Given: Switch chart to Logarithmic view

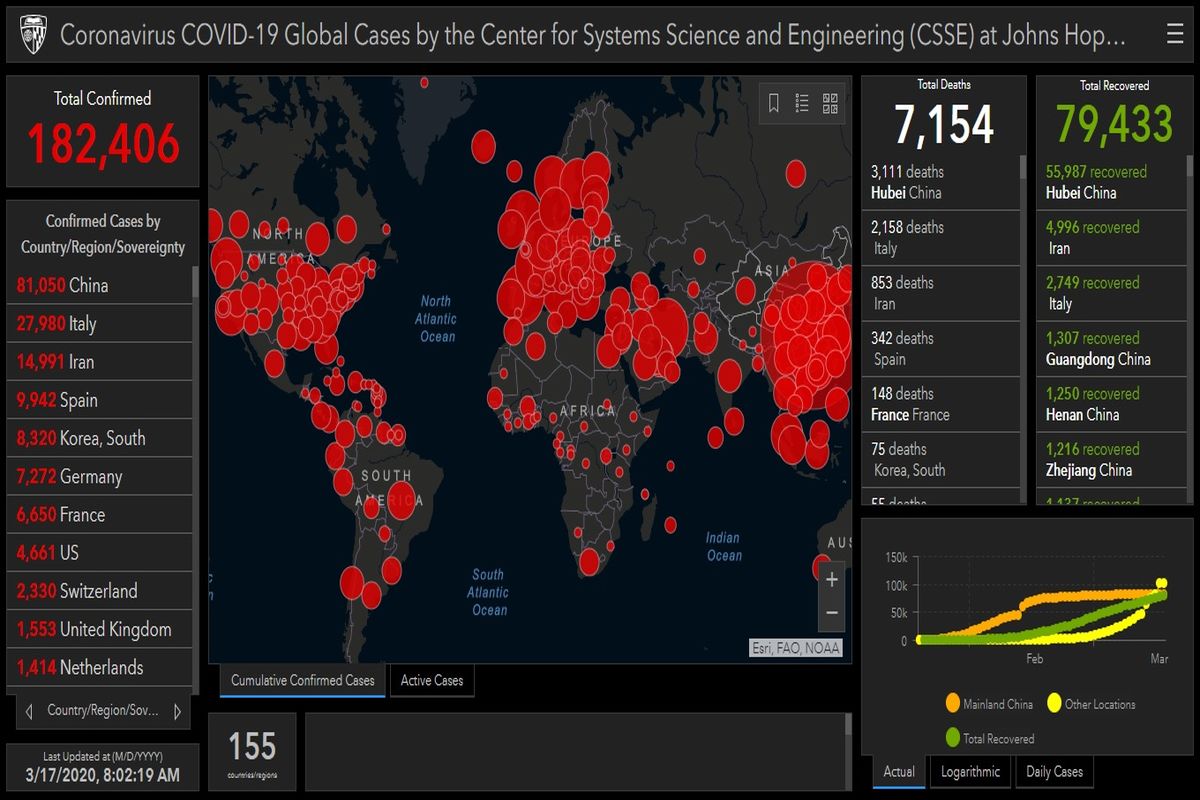Looking at the screenshot, I should click(970, 771).
